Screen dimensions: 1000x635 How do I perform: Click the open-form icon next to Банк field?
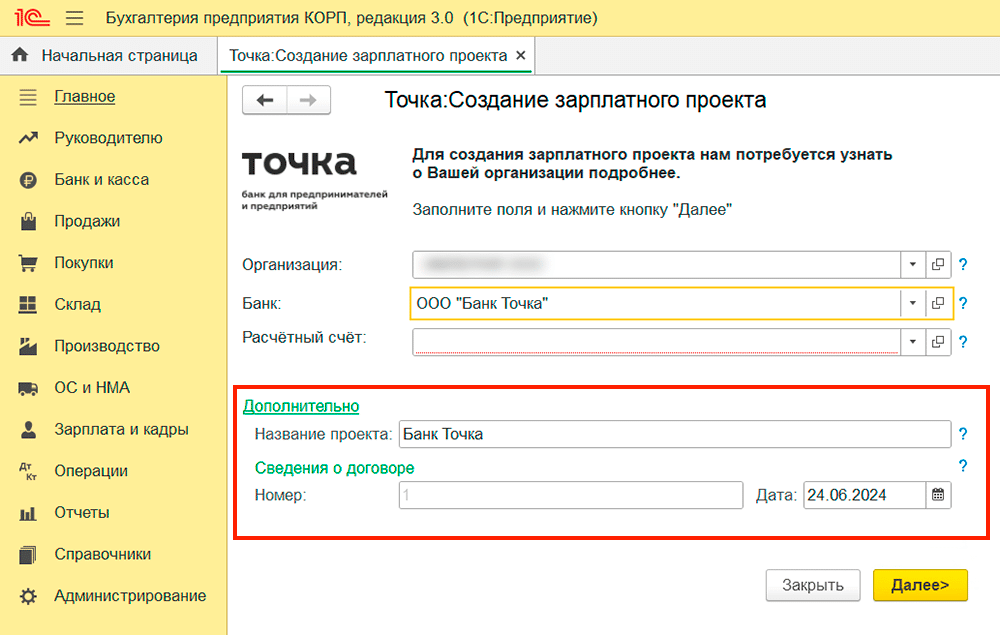click(x=938, y=303)
